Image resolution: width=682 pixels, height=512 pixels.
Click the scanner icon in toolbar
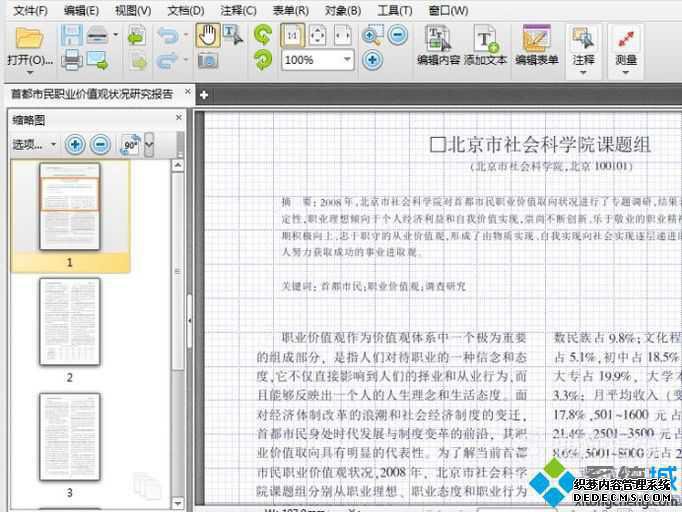97,35
